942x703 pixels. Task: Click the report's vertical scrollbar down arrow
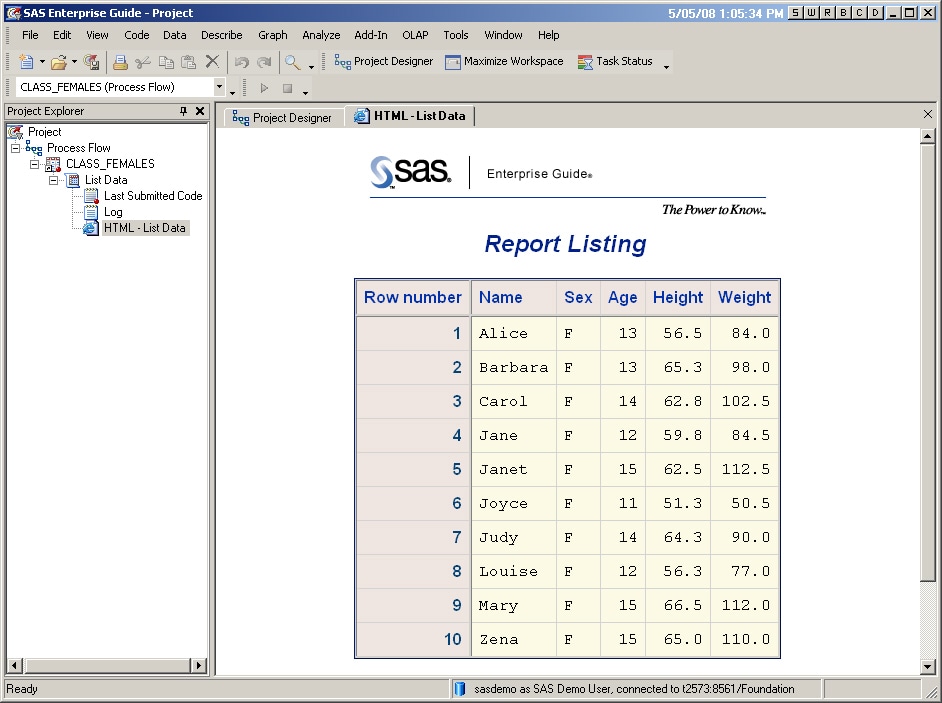tap(927, 666)
